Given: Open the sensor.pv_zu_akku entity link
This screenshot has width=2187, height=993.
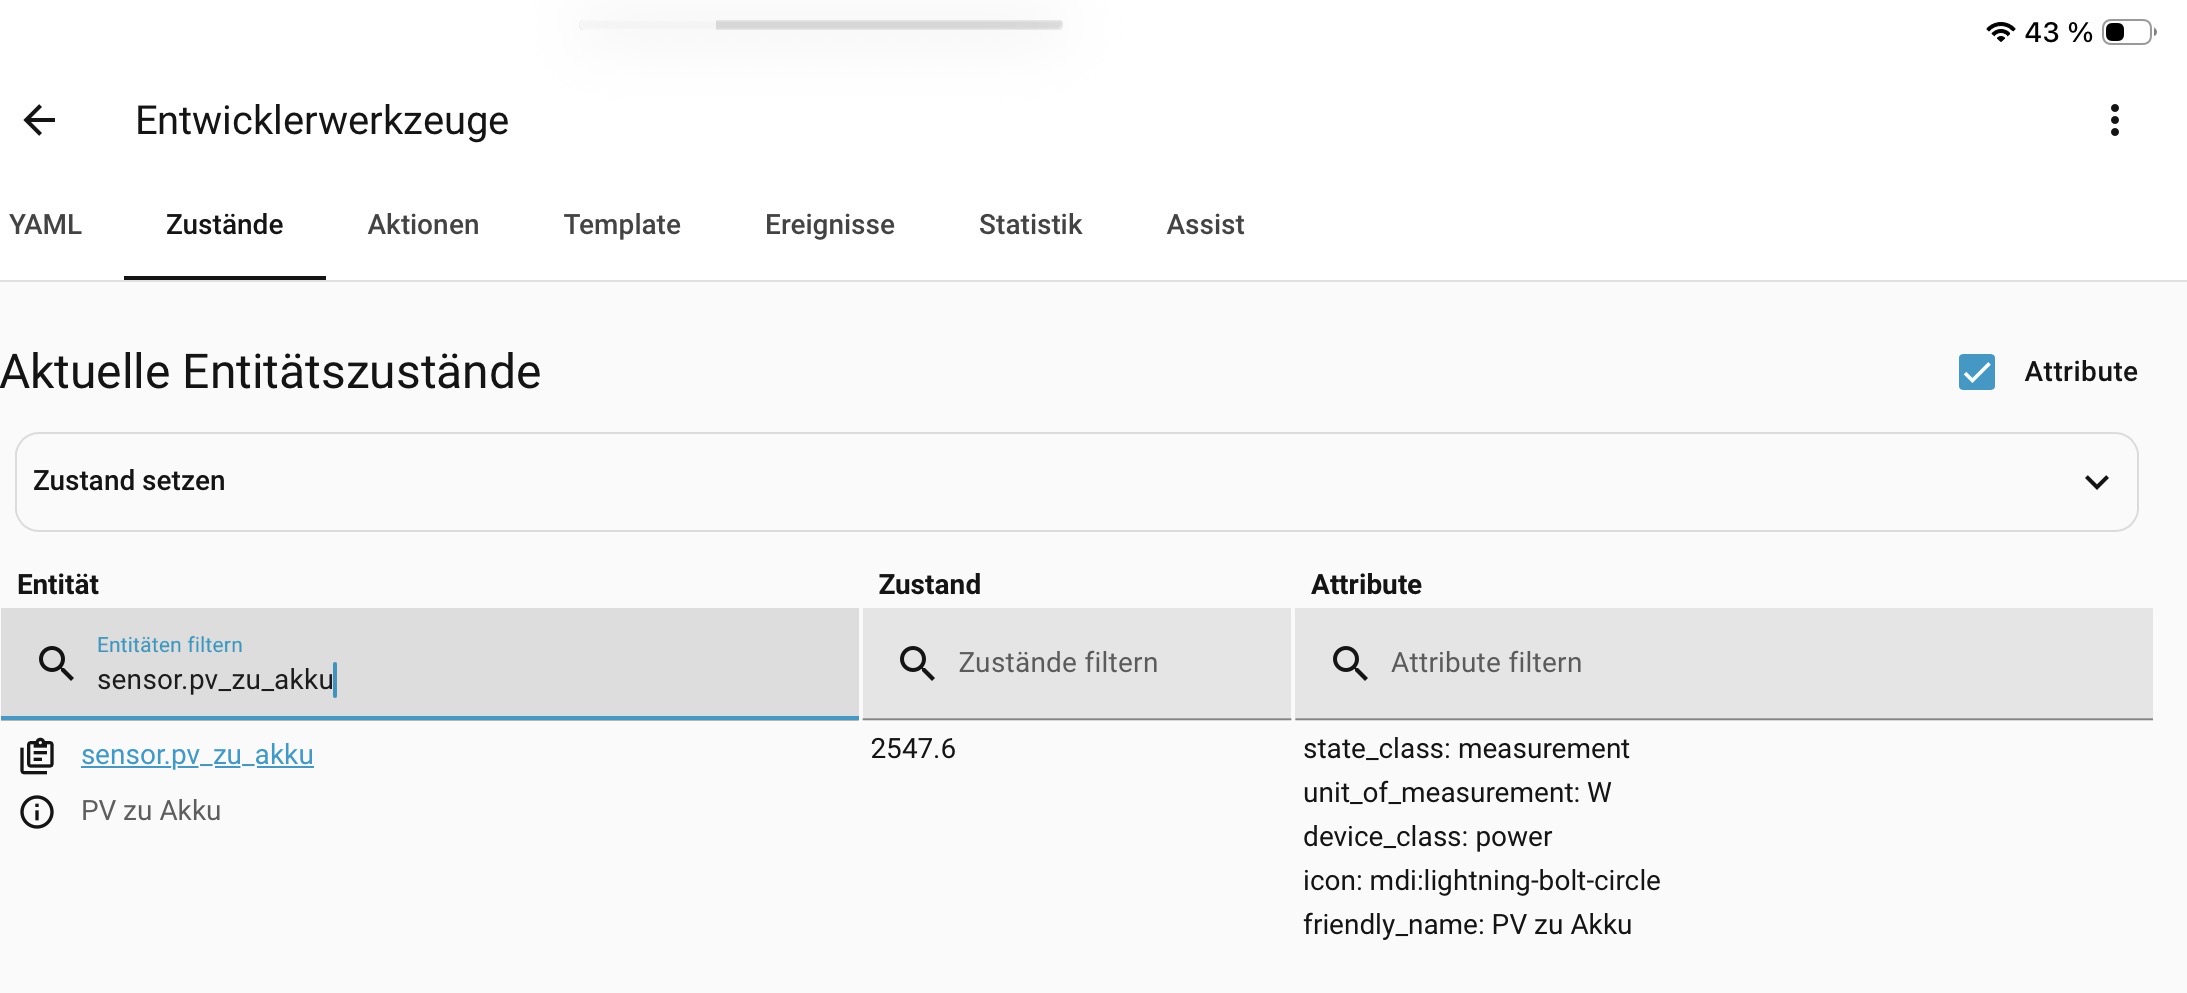Looking at the screenshot, I should pyautogui.click(x=197, y=755).
